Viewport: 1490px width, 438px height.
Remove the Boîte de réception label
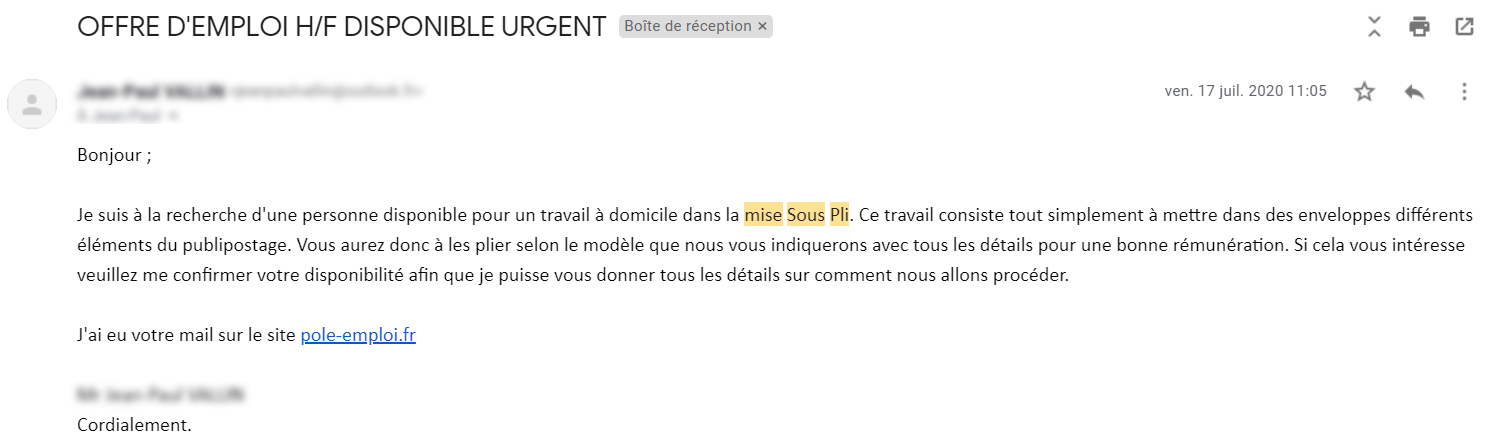(x=763, y=27)
